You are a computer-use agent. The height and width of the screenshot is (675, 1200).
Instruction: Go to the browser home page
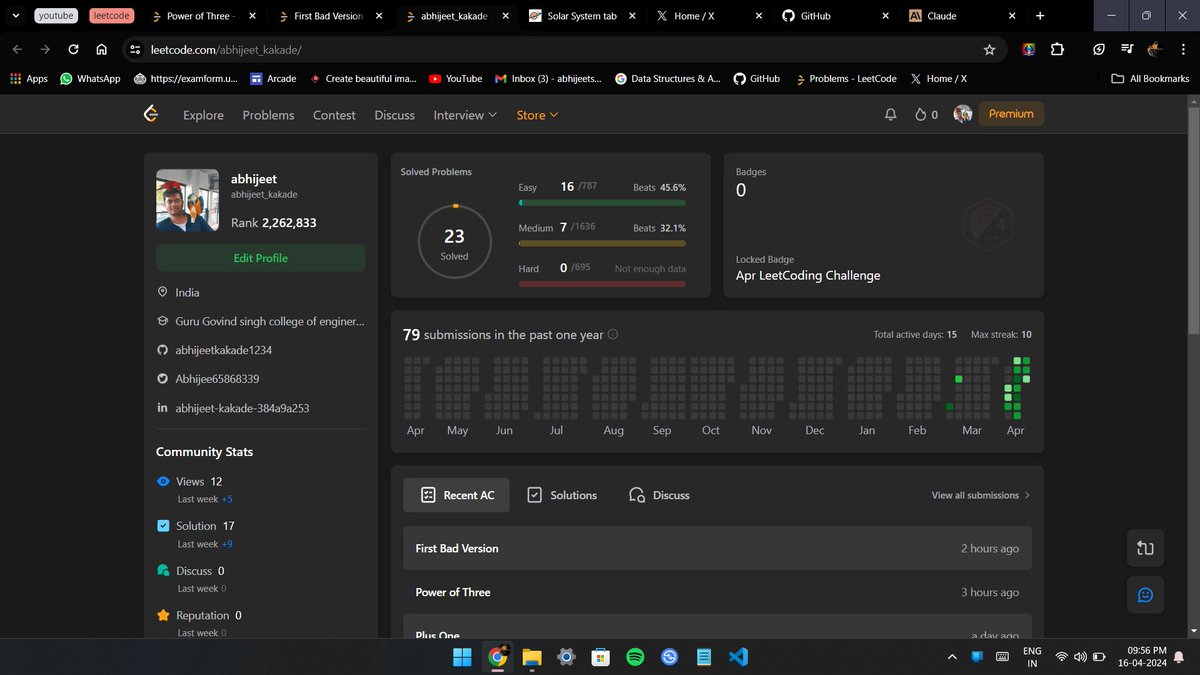(x=101, y=49)
